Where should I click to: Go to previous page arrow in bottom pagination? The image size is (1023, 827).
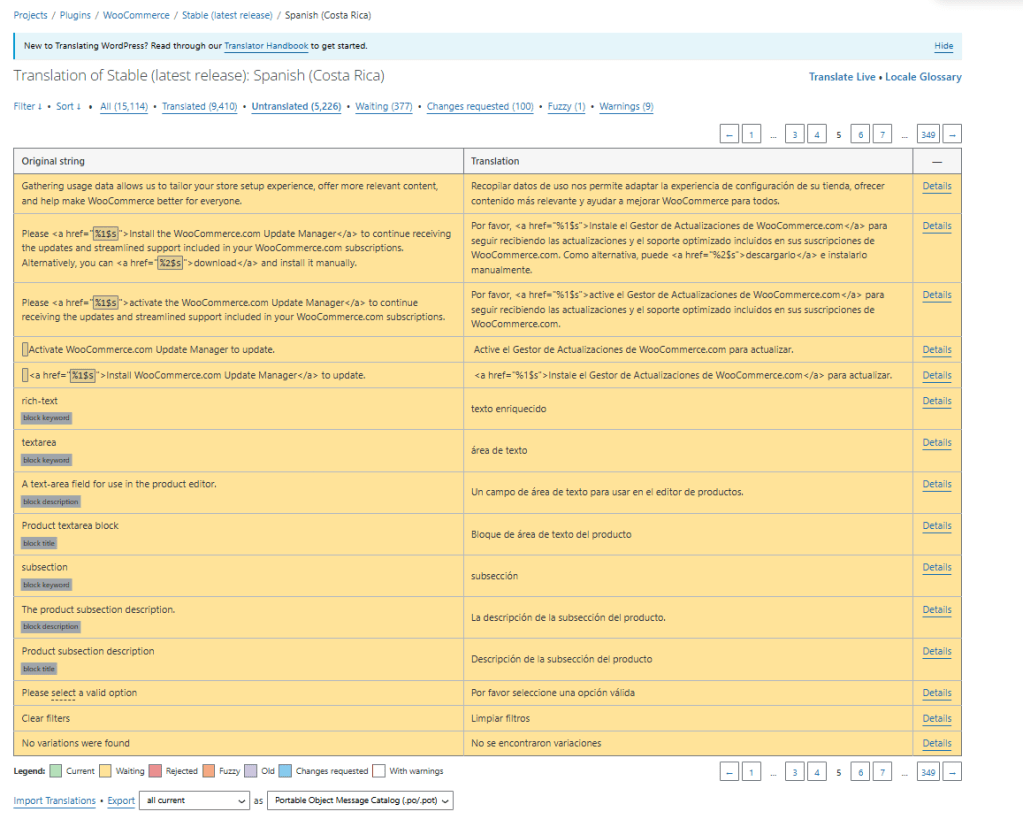tap(729, 772)
